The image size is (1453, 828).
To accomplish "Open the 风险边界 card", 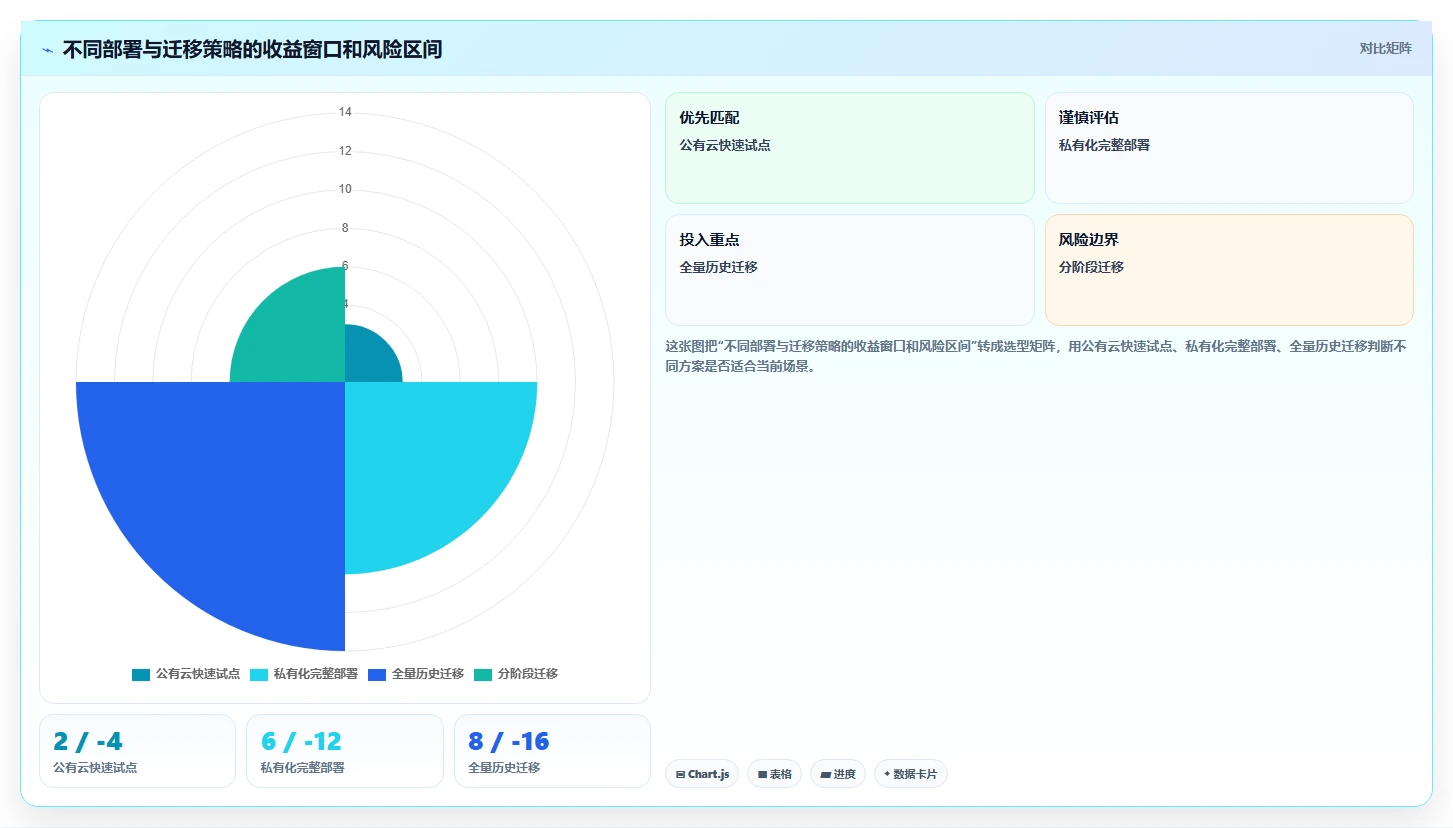I will [1229, 270].
